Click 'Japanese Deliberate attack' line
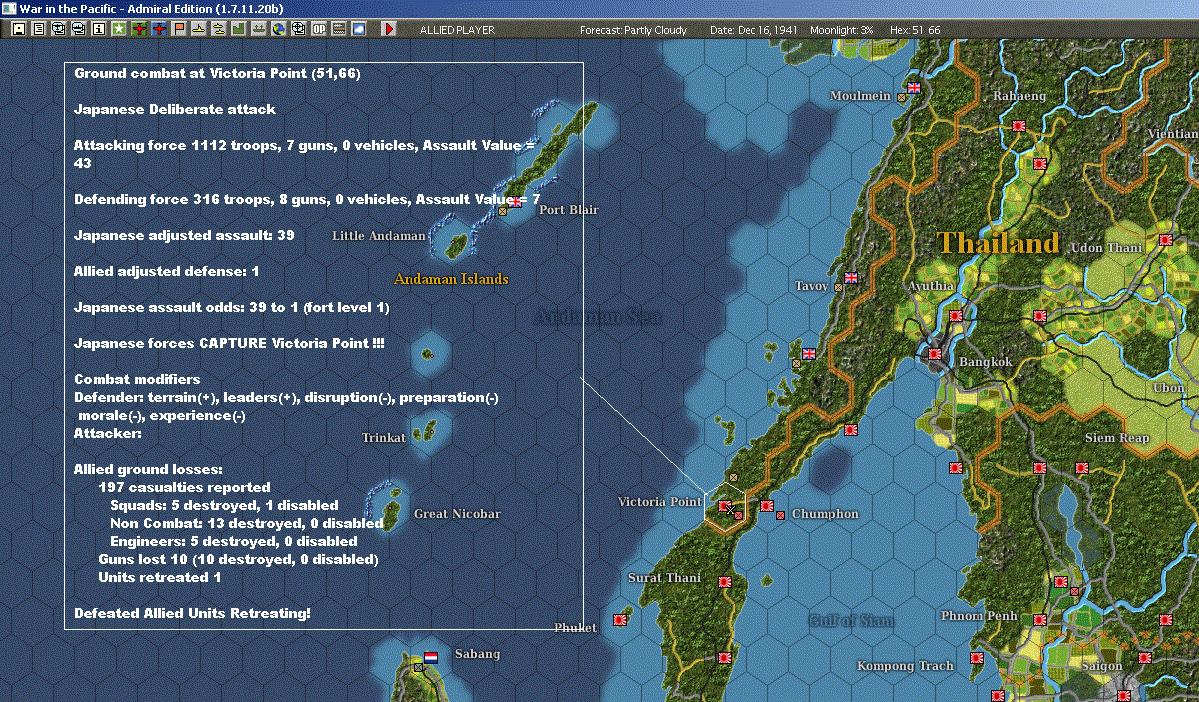 click(174, 109)
